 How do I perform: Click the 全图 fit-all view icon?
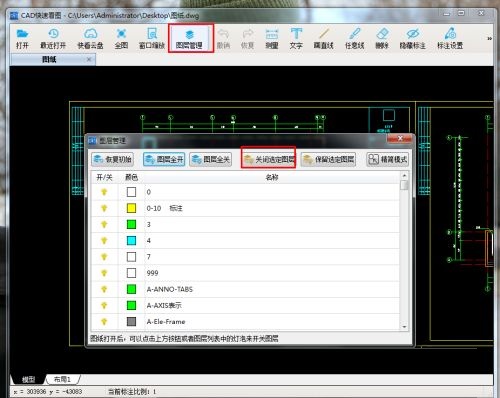pos(121,38)
